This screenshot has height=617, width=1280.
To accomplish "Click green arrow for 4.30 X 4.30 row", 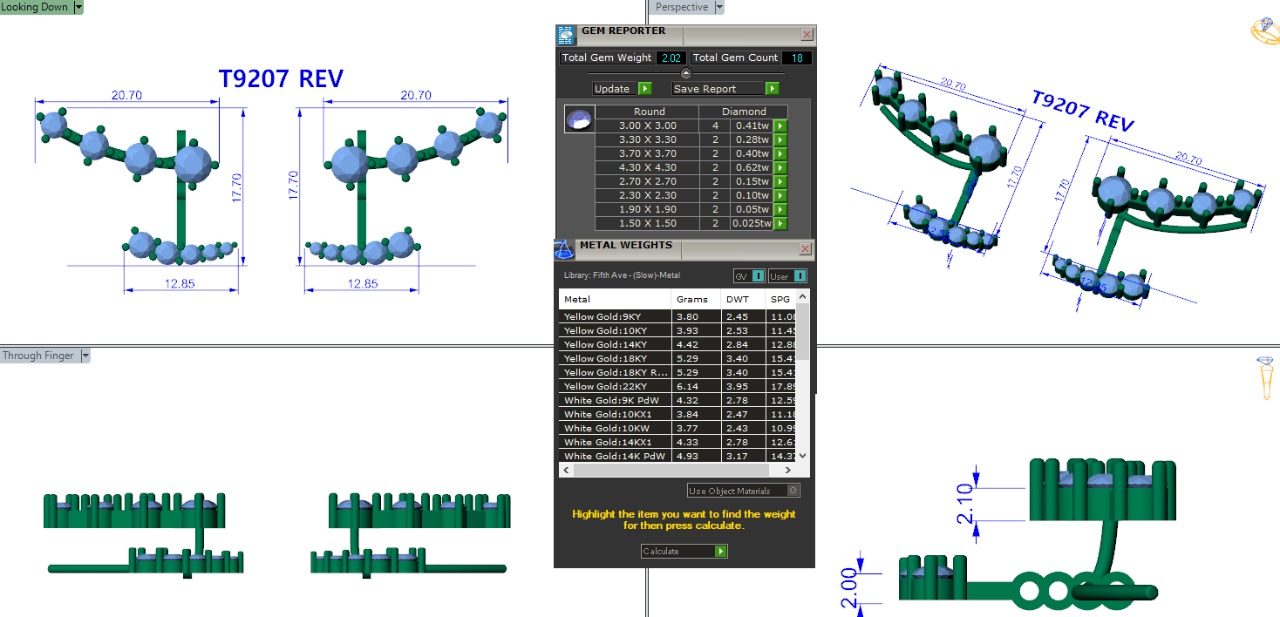I will pos(780,168).
